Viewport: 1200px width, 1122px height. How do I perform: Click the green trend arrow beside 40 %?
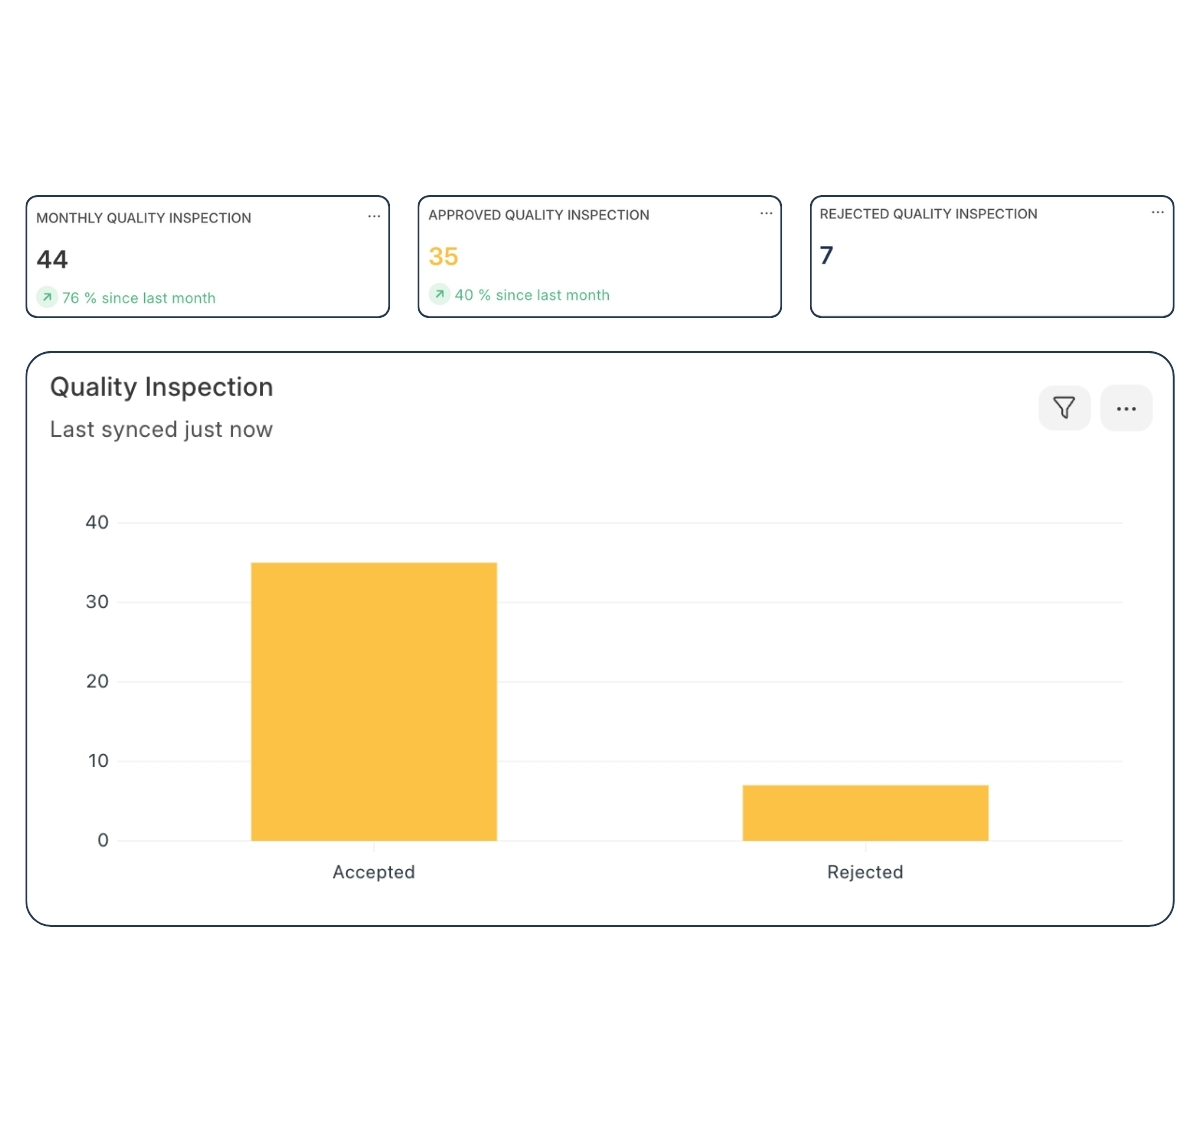[439, 294]
